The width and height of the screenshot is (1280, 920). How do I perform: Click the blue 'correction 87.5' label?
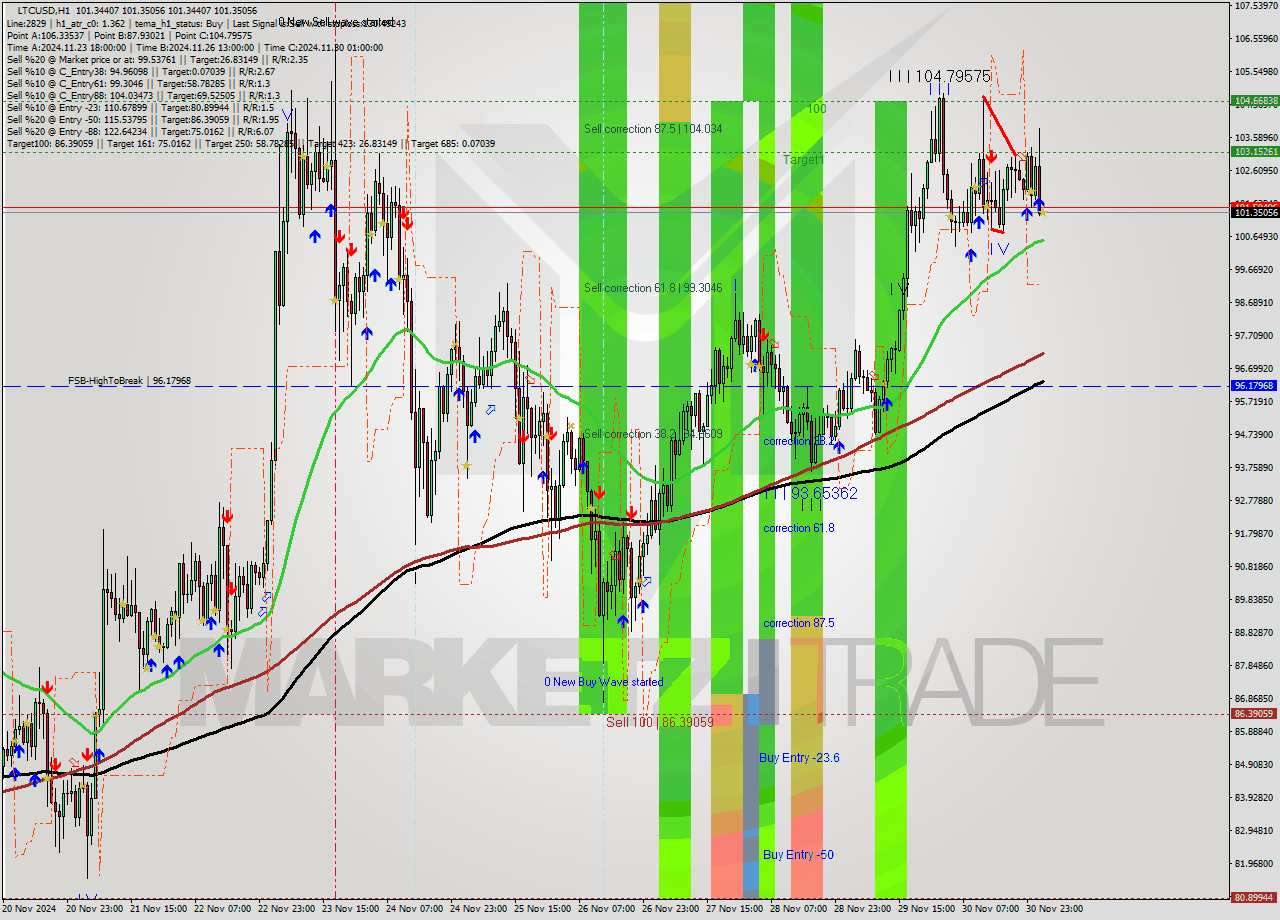(798, 623)
